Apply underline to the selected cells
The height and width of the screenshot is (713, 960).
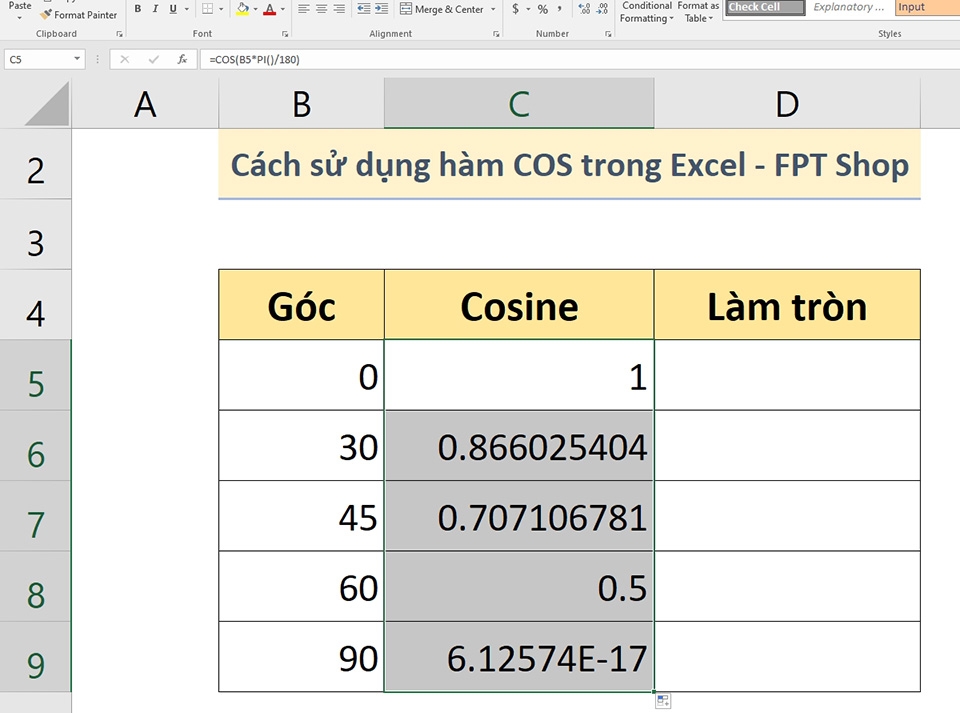[x=171, y=7]
